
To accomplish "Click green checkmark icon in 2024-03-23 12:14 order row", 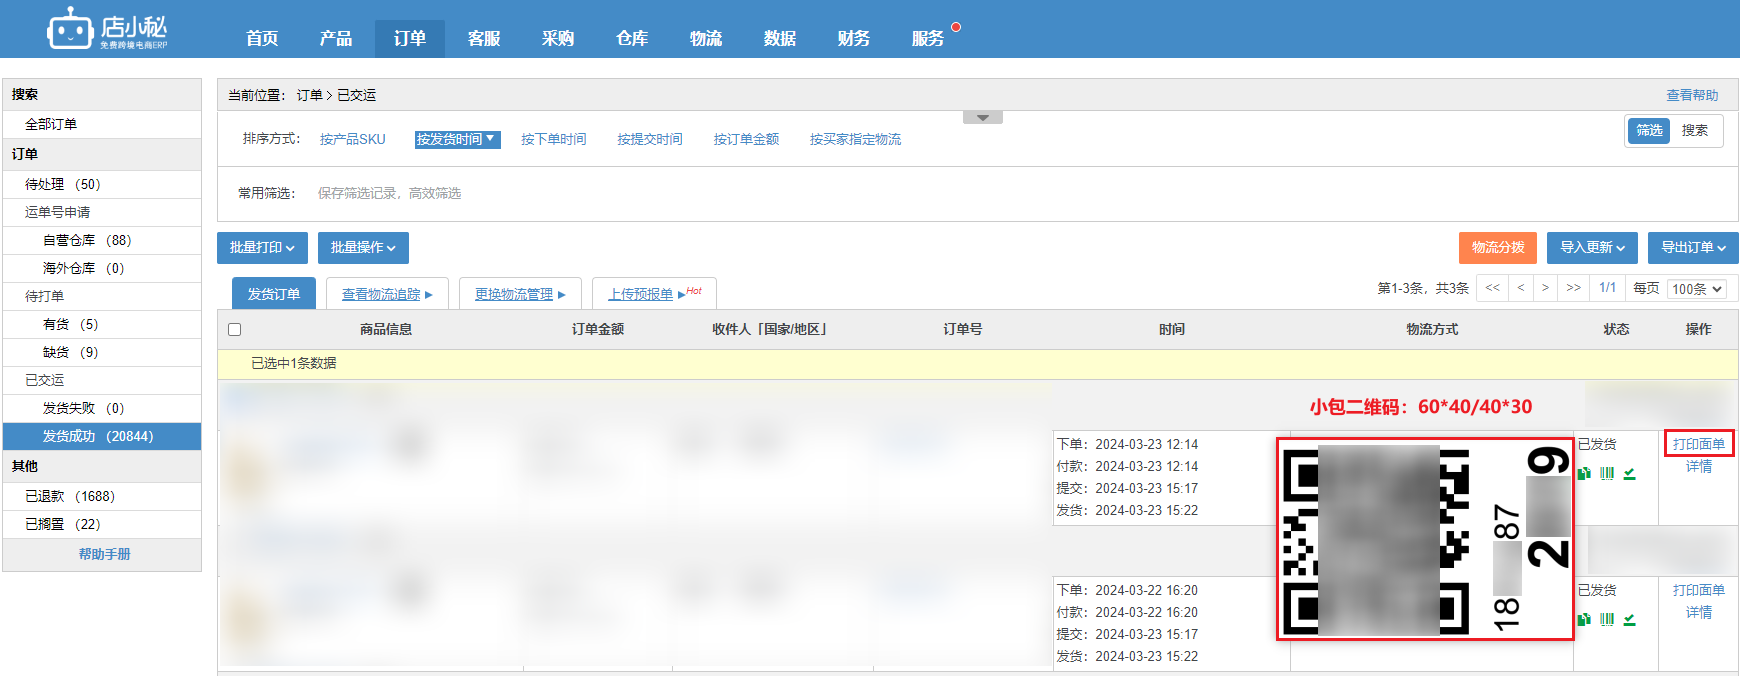I will (1630, 473).
